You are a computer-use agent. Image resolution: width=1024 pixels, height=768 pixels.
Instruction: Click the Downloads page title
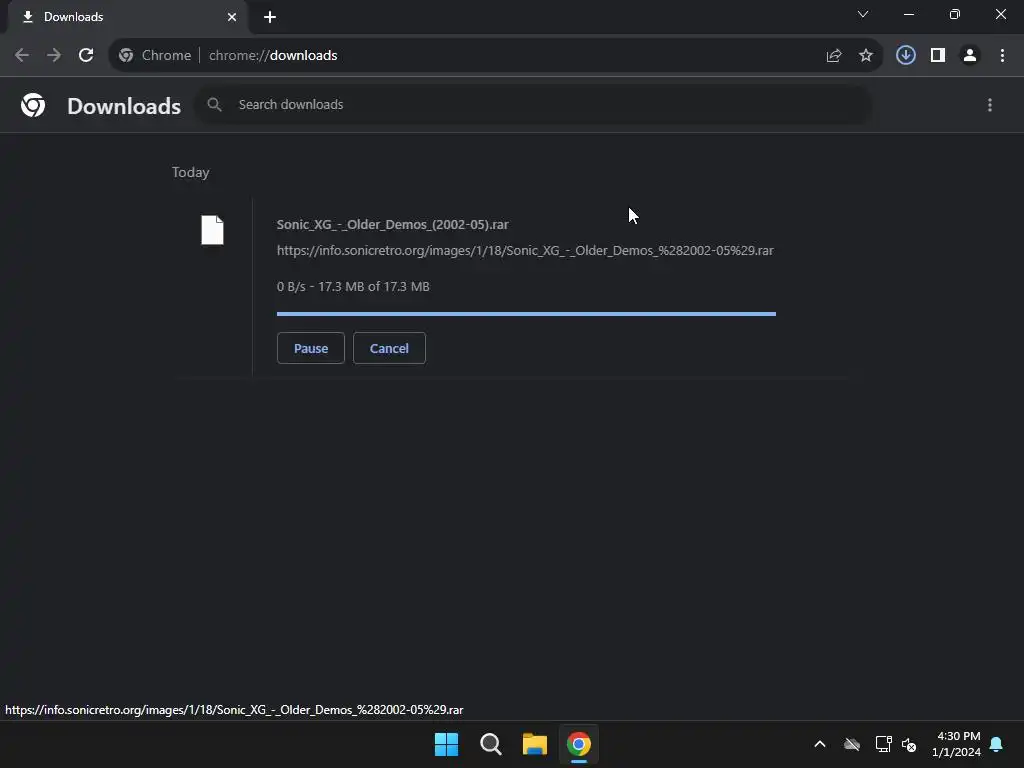click(124, 106)
